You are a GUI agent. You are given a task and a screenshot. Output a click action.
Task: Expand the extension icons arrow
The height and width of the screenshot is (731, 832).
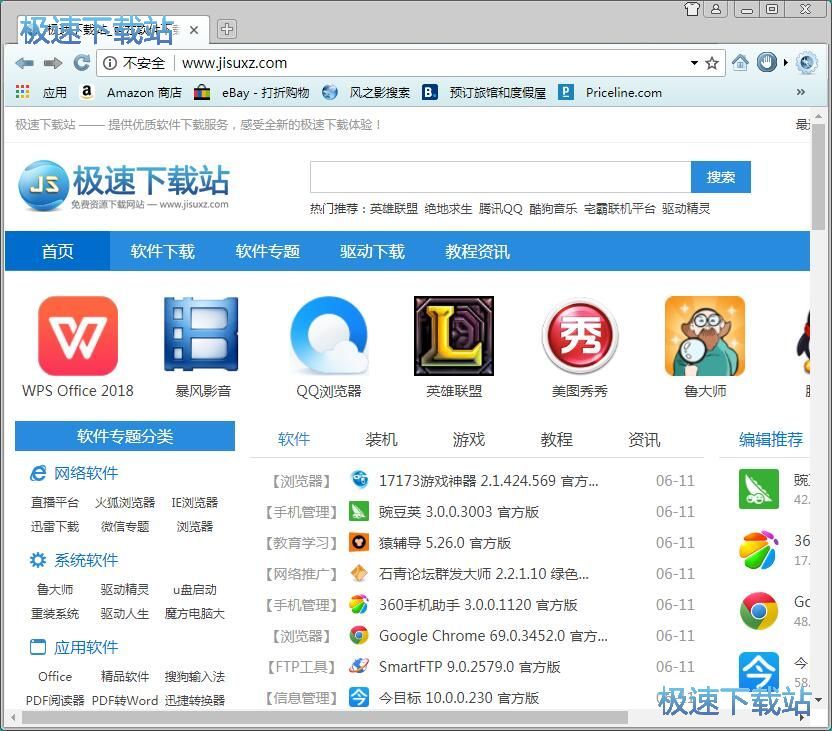pyautogui.click(x=786, y=63)
